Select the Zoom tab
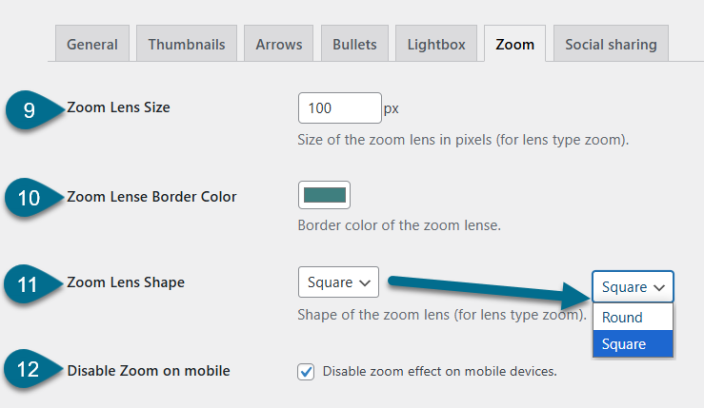The image size is (704, 408). [515, 44]
